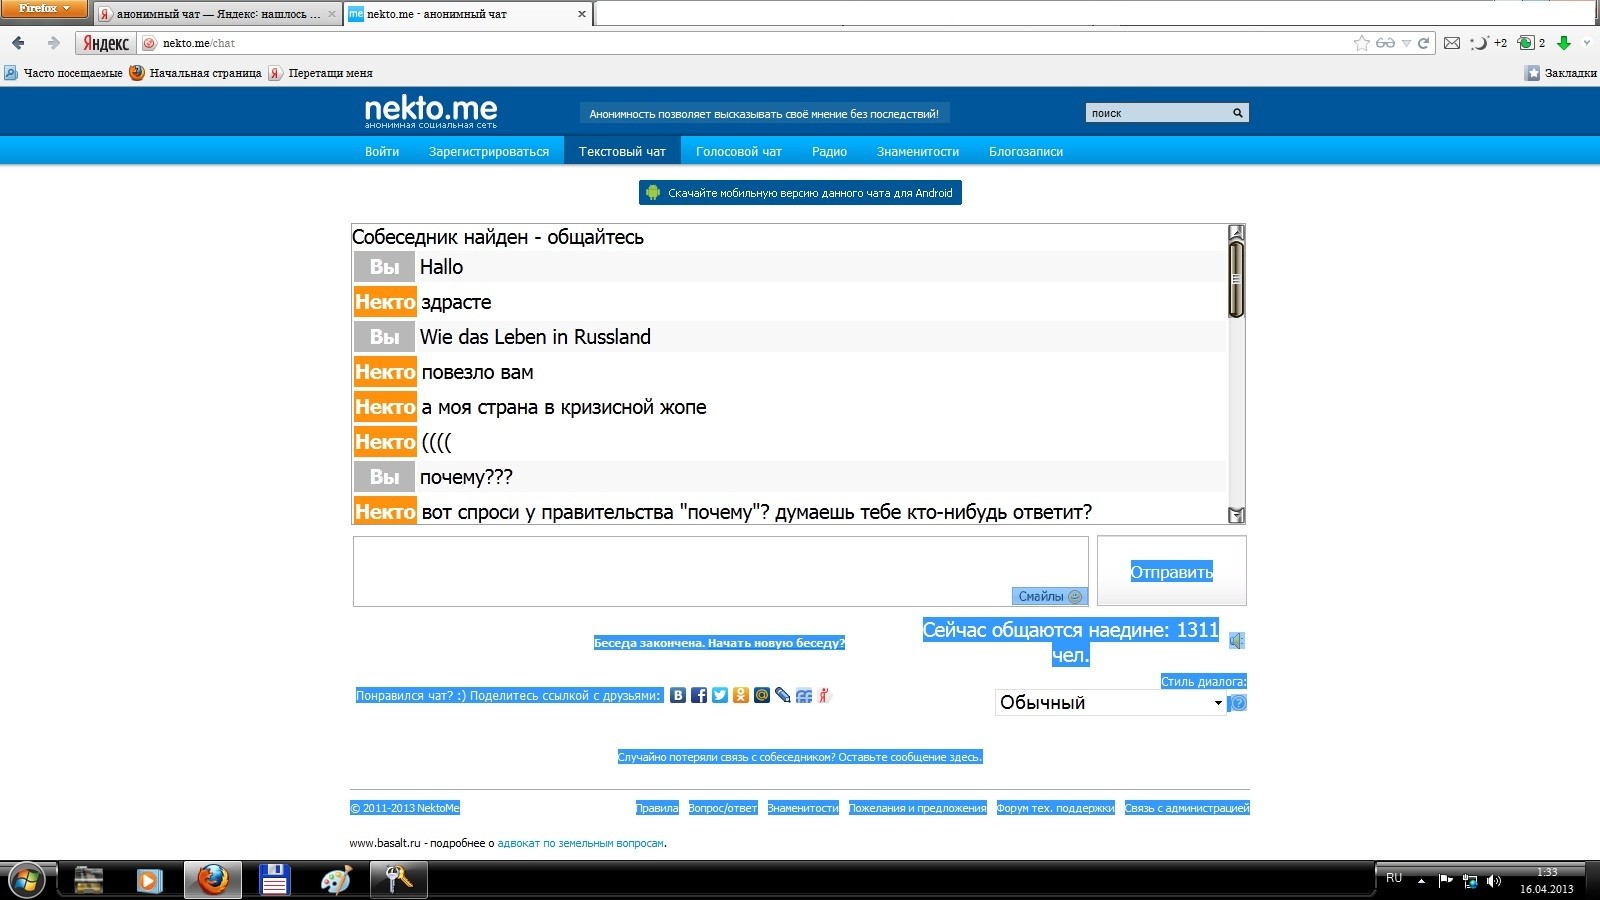Share the chat on Odnoklassniki

click(x=741, y=695)
